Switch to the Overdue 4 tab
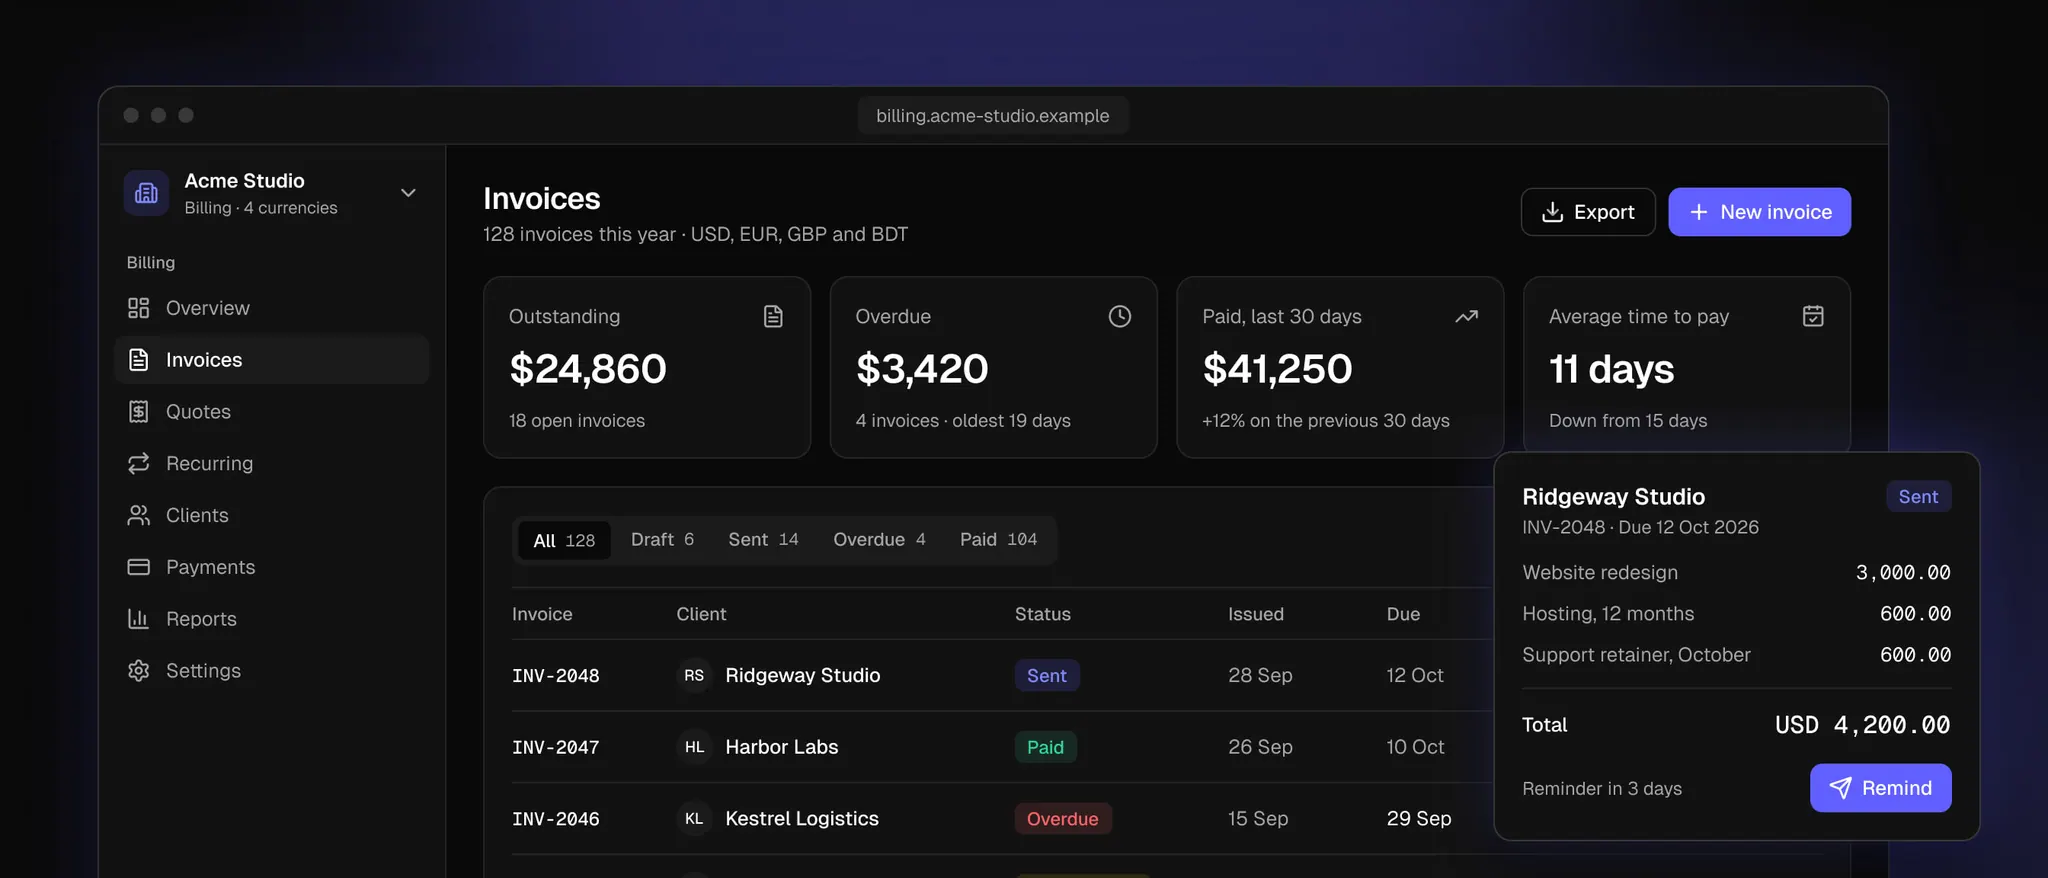This screenshot has height=878, width=2048. click(879, 540)
